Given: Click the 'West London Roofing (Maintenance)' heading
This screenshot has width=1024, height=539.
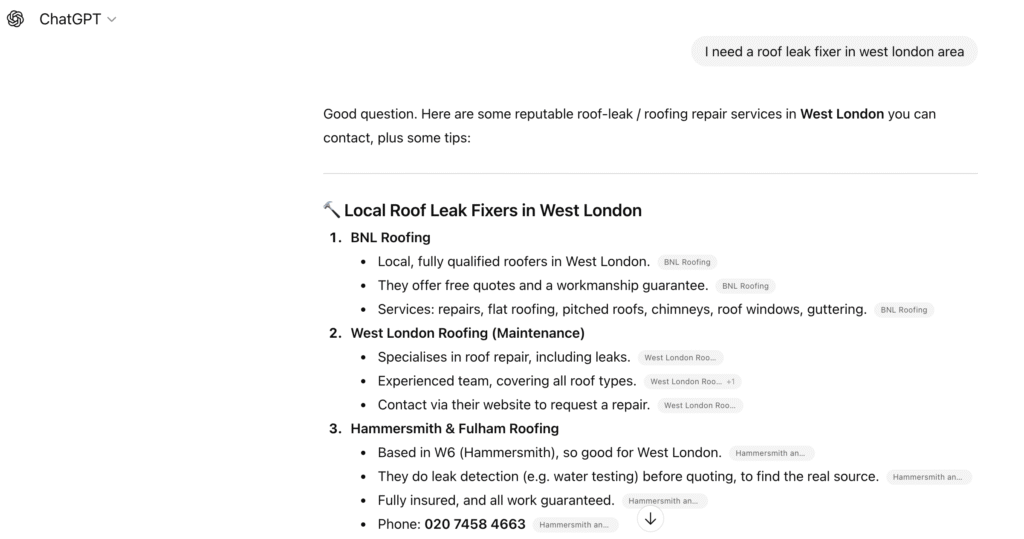Looking at the screenshot, I should (x=467, y=333).
